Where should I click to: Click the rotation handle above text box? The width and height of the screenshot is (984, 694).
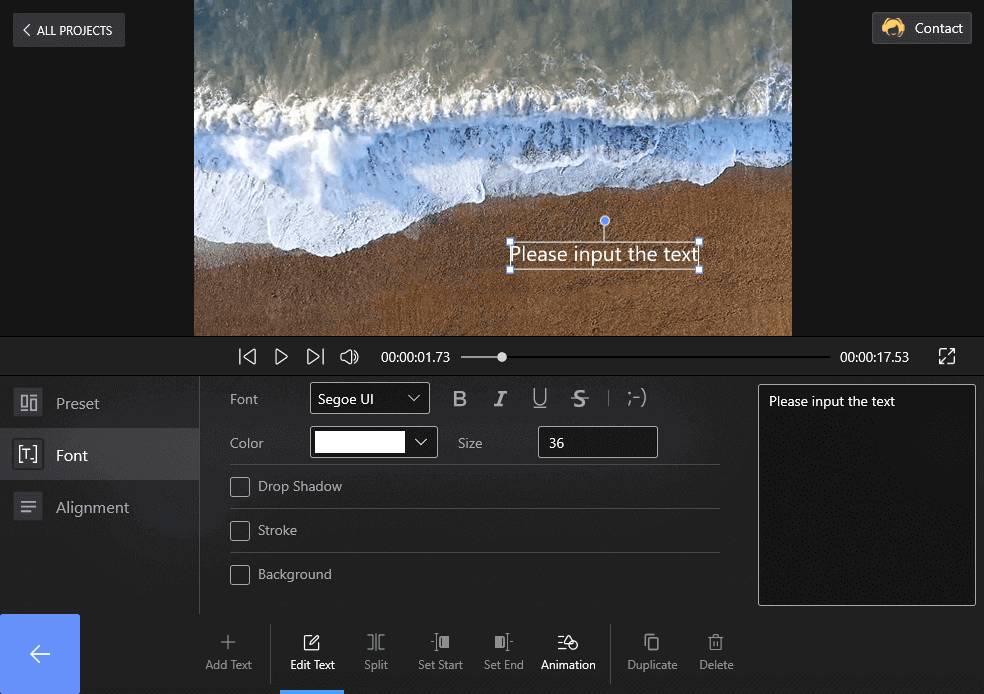click(x=604, y=221)
